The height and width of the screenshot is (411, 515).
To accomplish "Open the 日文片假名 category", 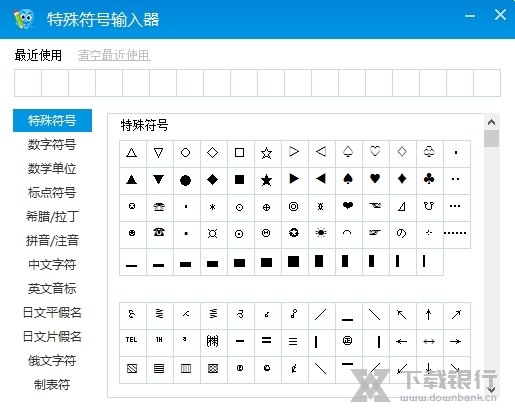I will point(52,337).
